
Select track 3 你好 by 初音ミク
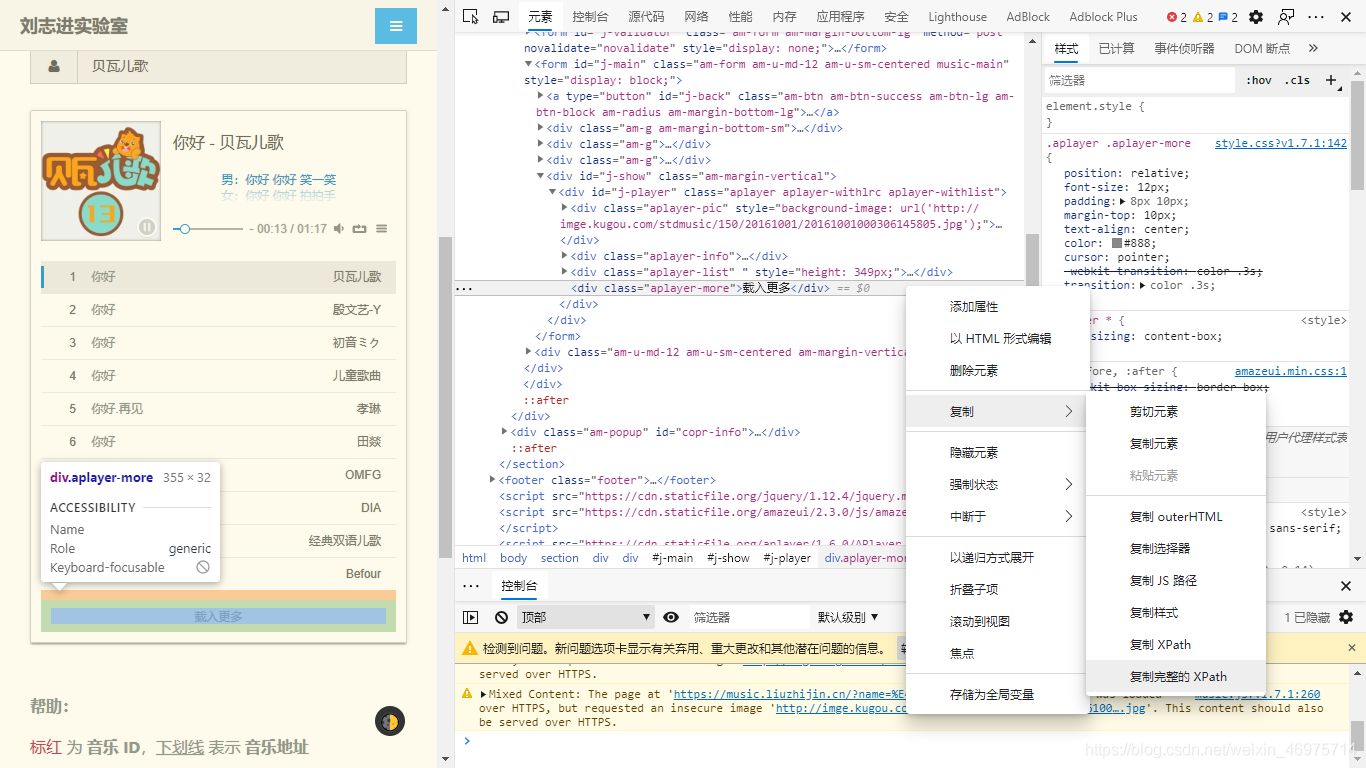coord(219,343)
